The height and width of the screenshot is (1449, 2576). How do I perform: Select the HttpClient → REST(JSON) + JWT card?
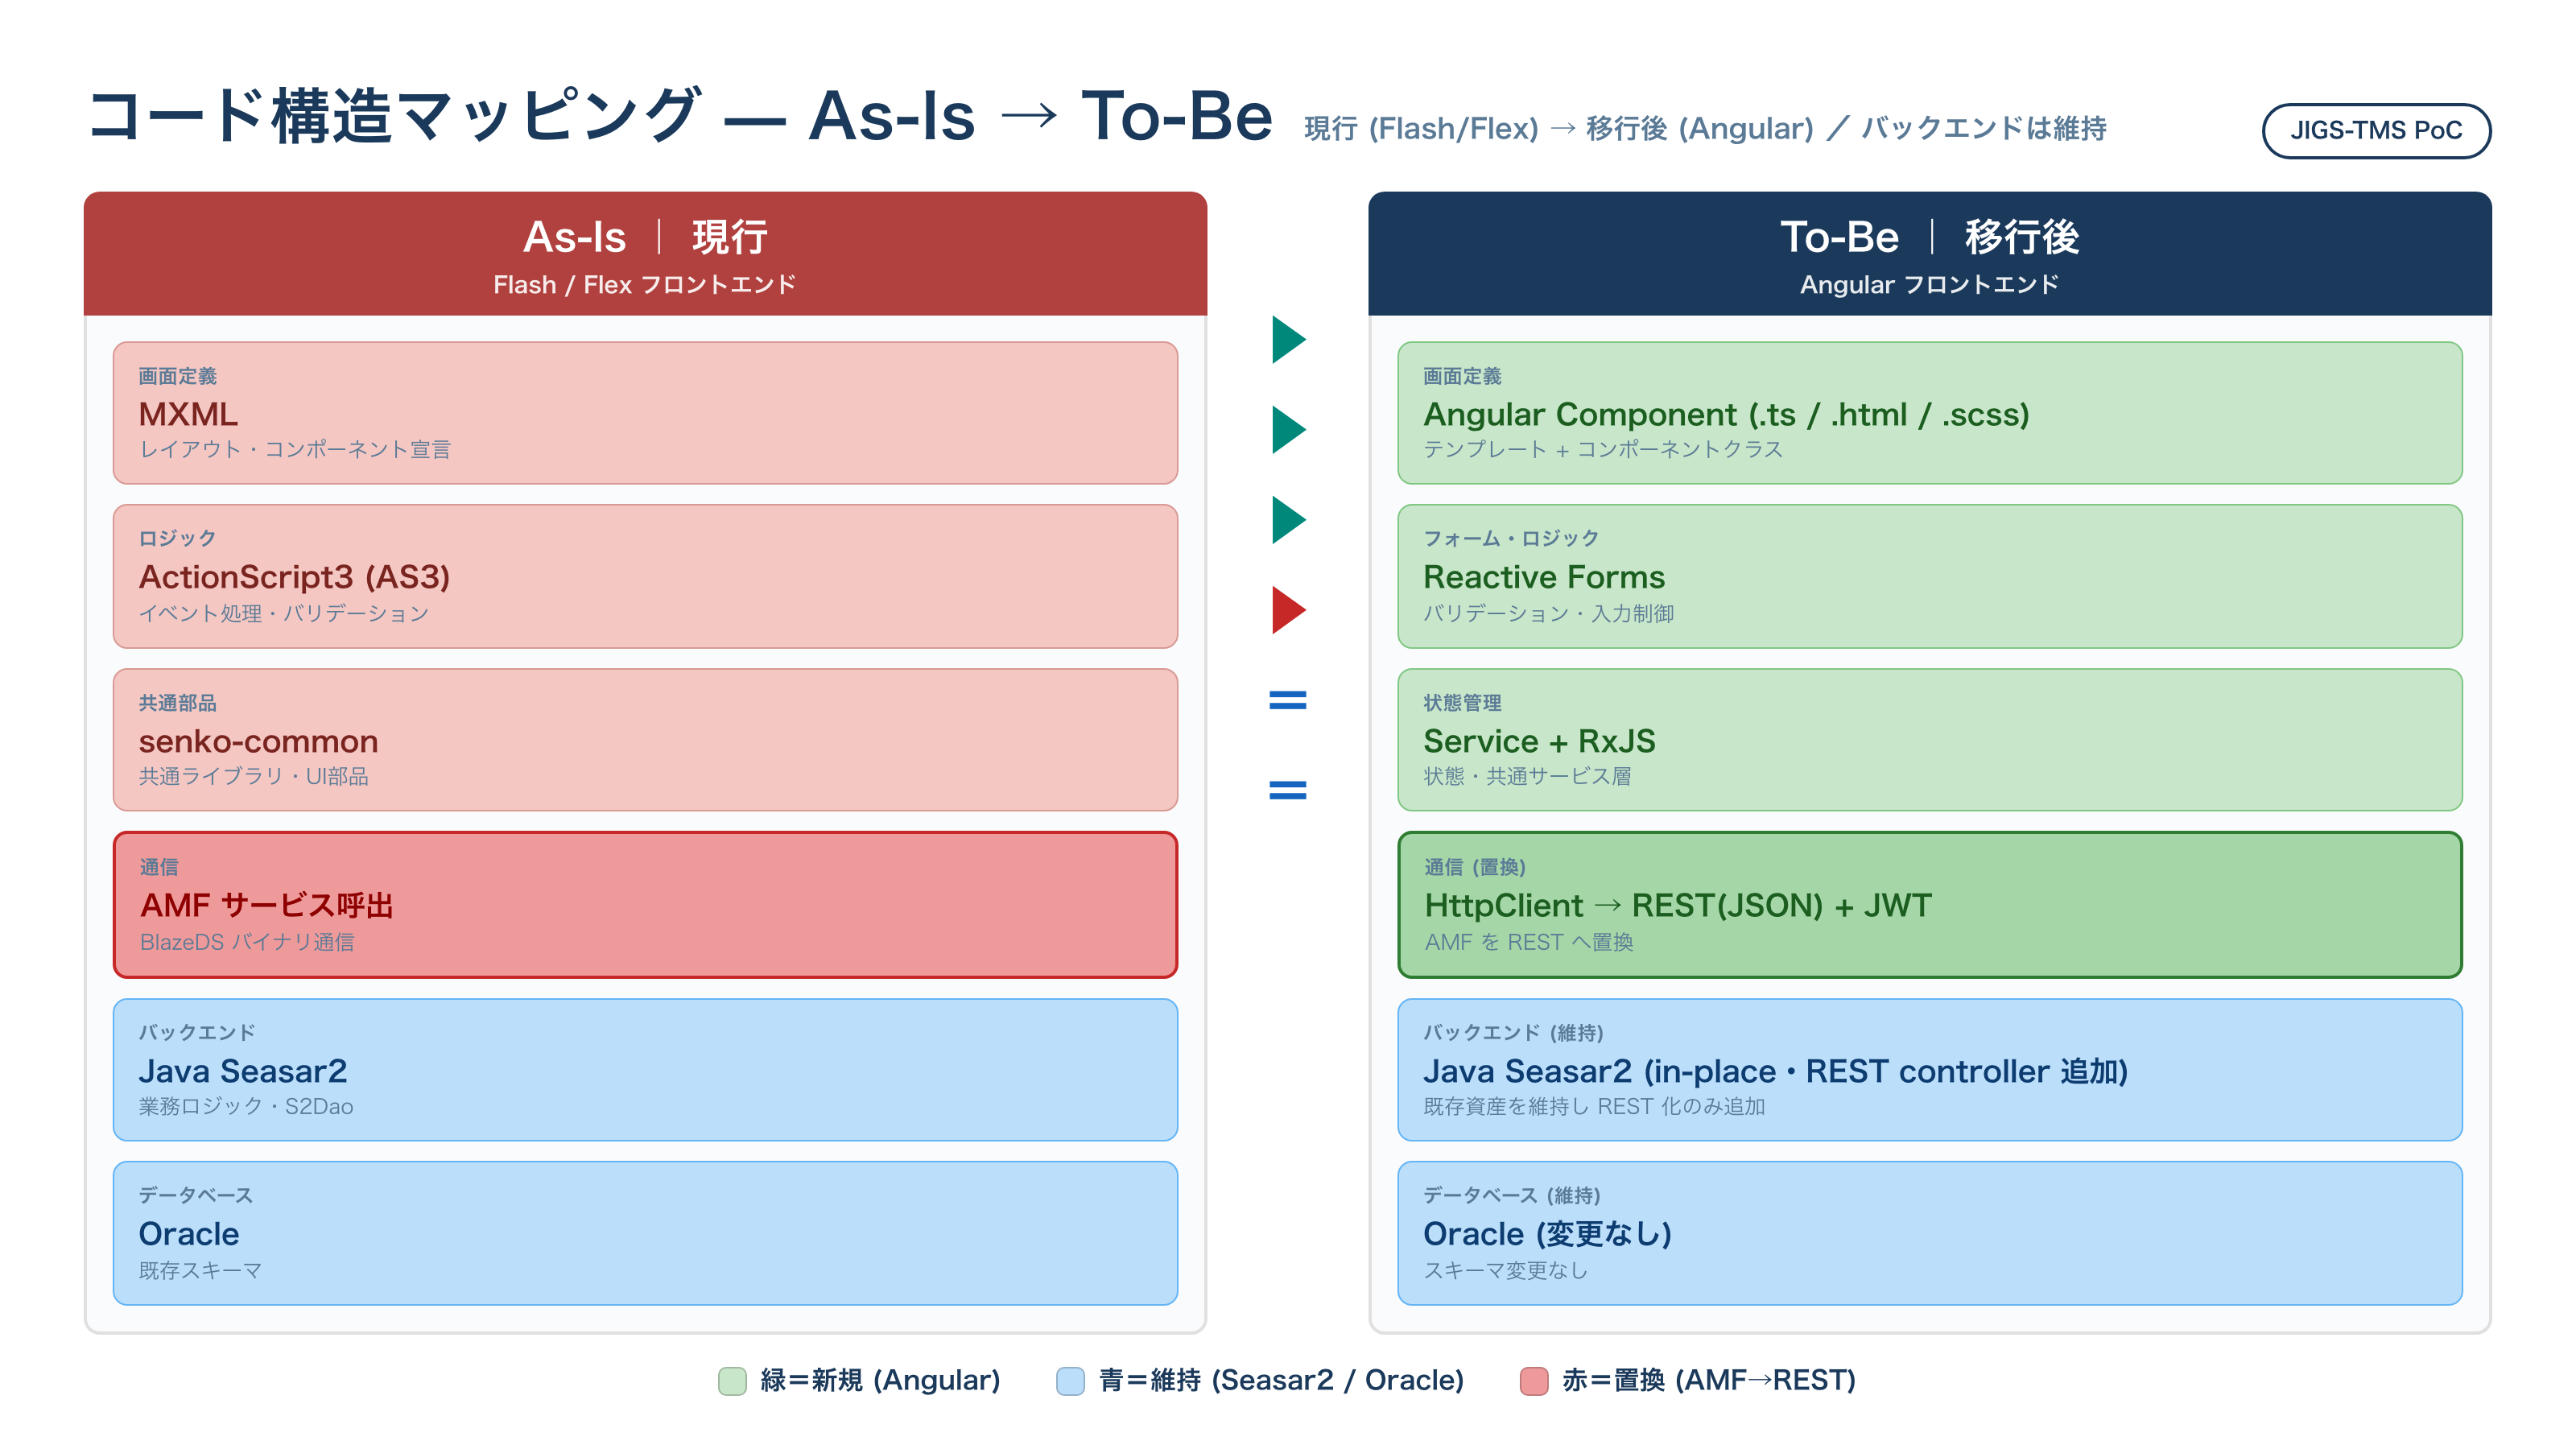coord(1930,905)
